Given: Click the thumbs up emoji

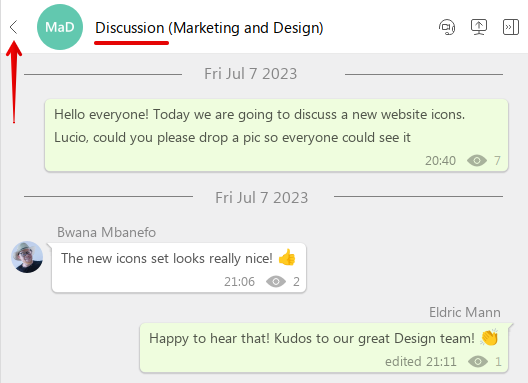Looking at the screenshot, I should [x=287, y=257].
